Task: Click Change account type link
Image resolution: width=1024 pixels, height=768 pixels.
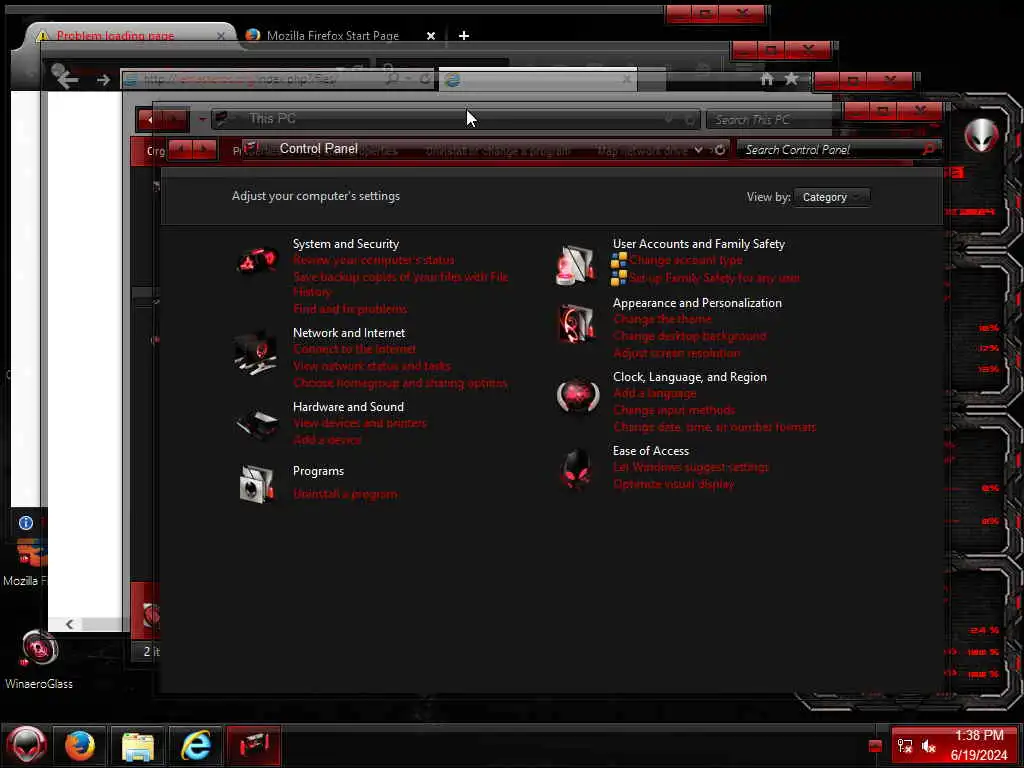Action: 686,260
